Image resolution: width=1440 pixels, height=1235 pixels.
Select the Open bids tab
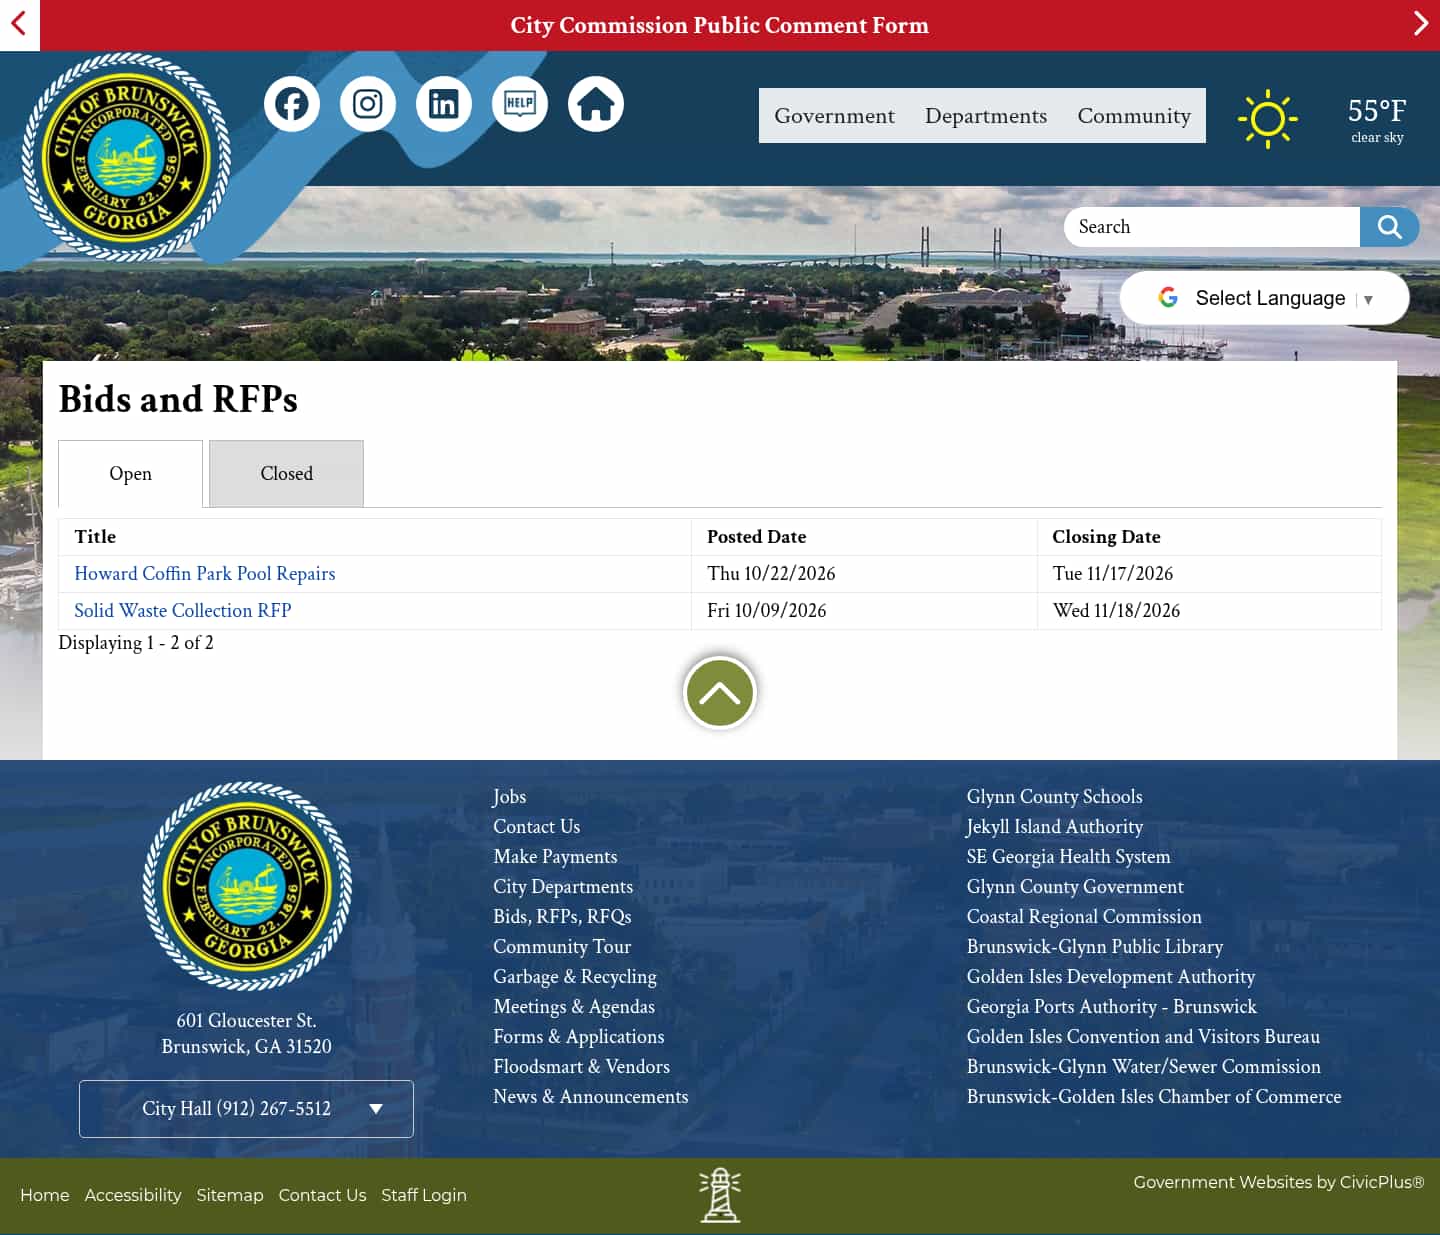click(130, 474)
